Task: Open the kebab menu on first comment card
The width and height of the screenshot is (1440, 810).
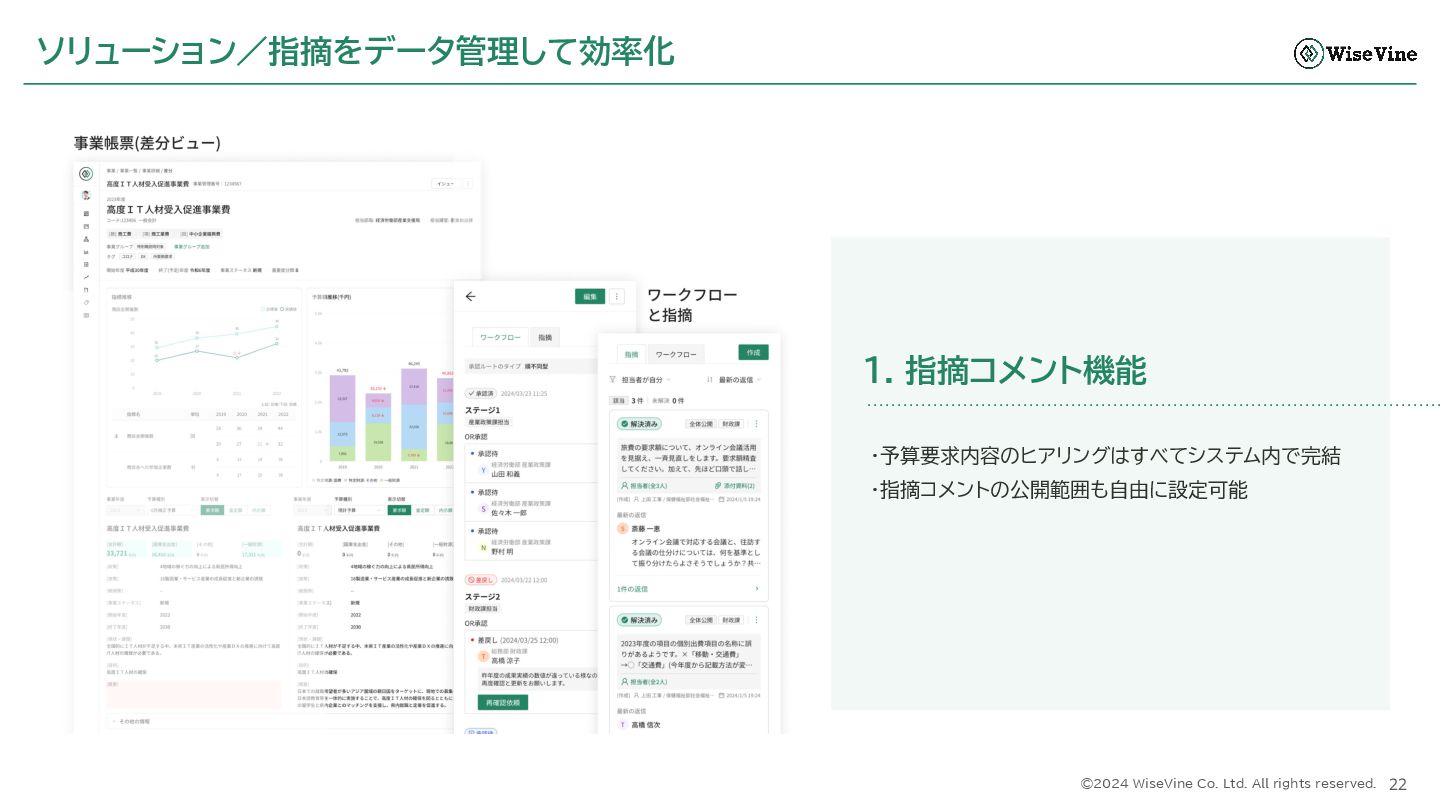Action: point(756,424)
